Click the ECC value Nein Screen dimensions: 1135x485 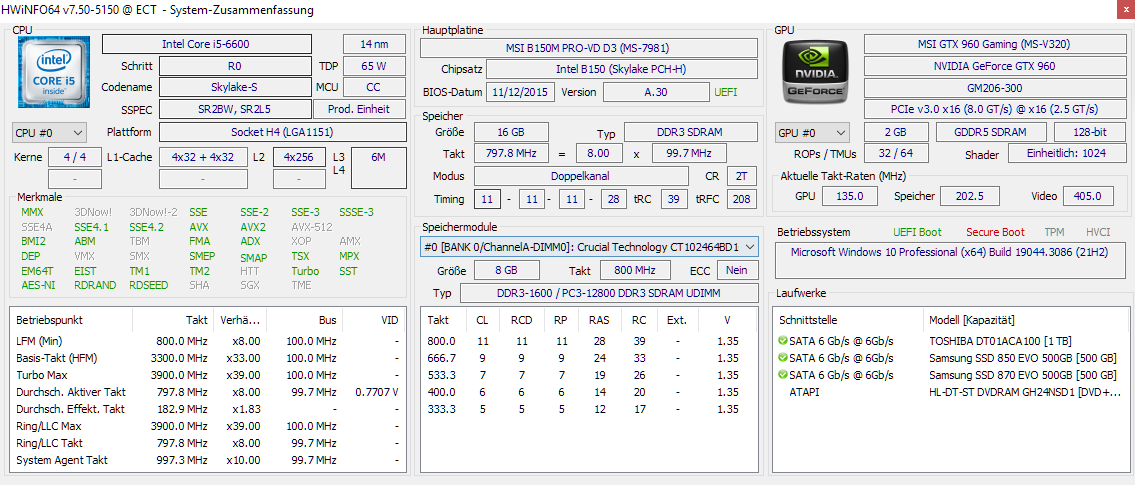[x=738, y=270]
